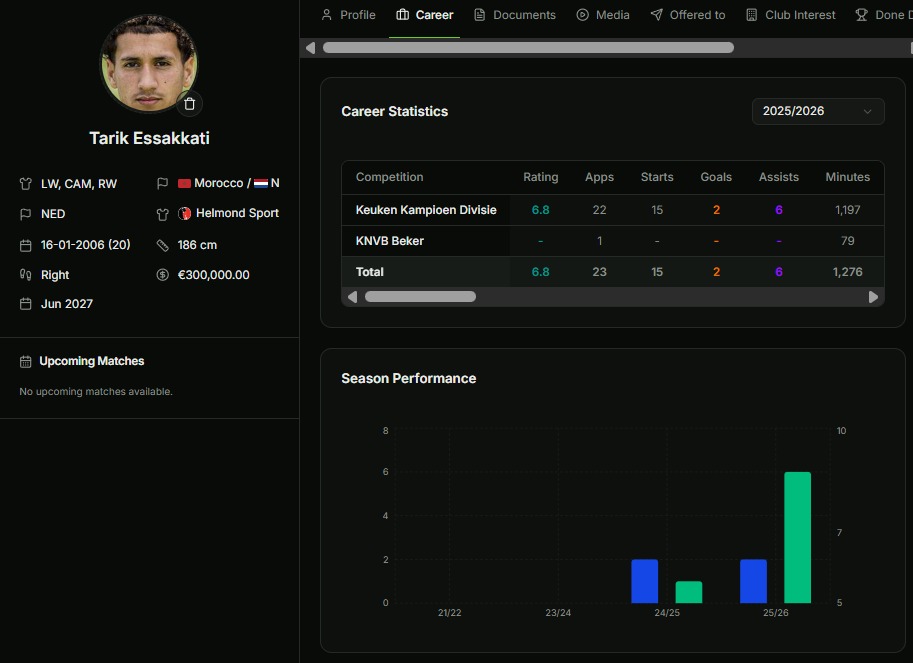Viewport: 913px width, 663px height.
Task: Click the footprint icon beside Right
Action: coord(26,275)
